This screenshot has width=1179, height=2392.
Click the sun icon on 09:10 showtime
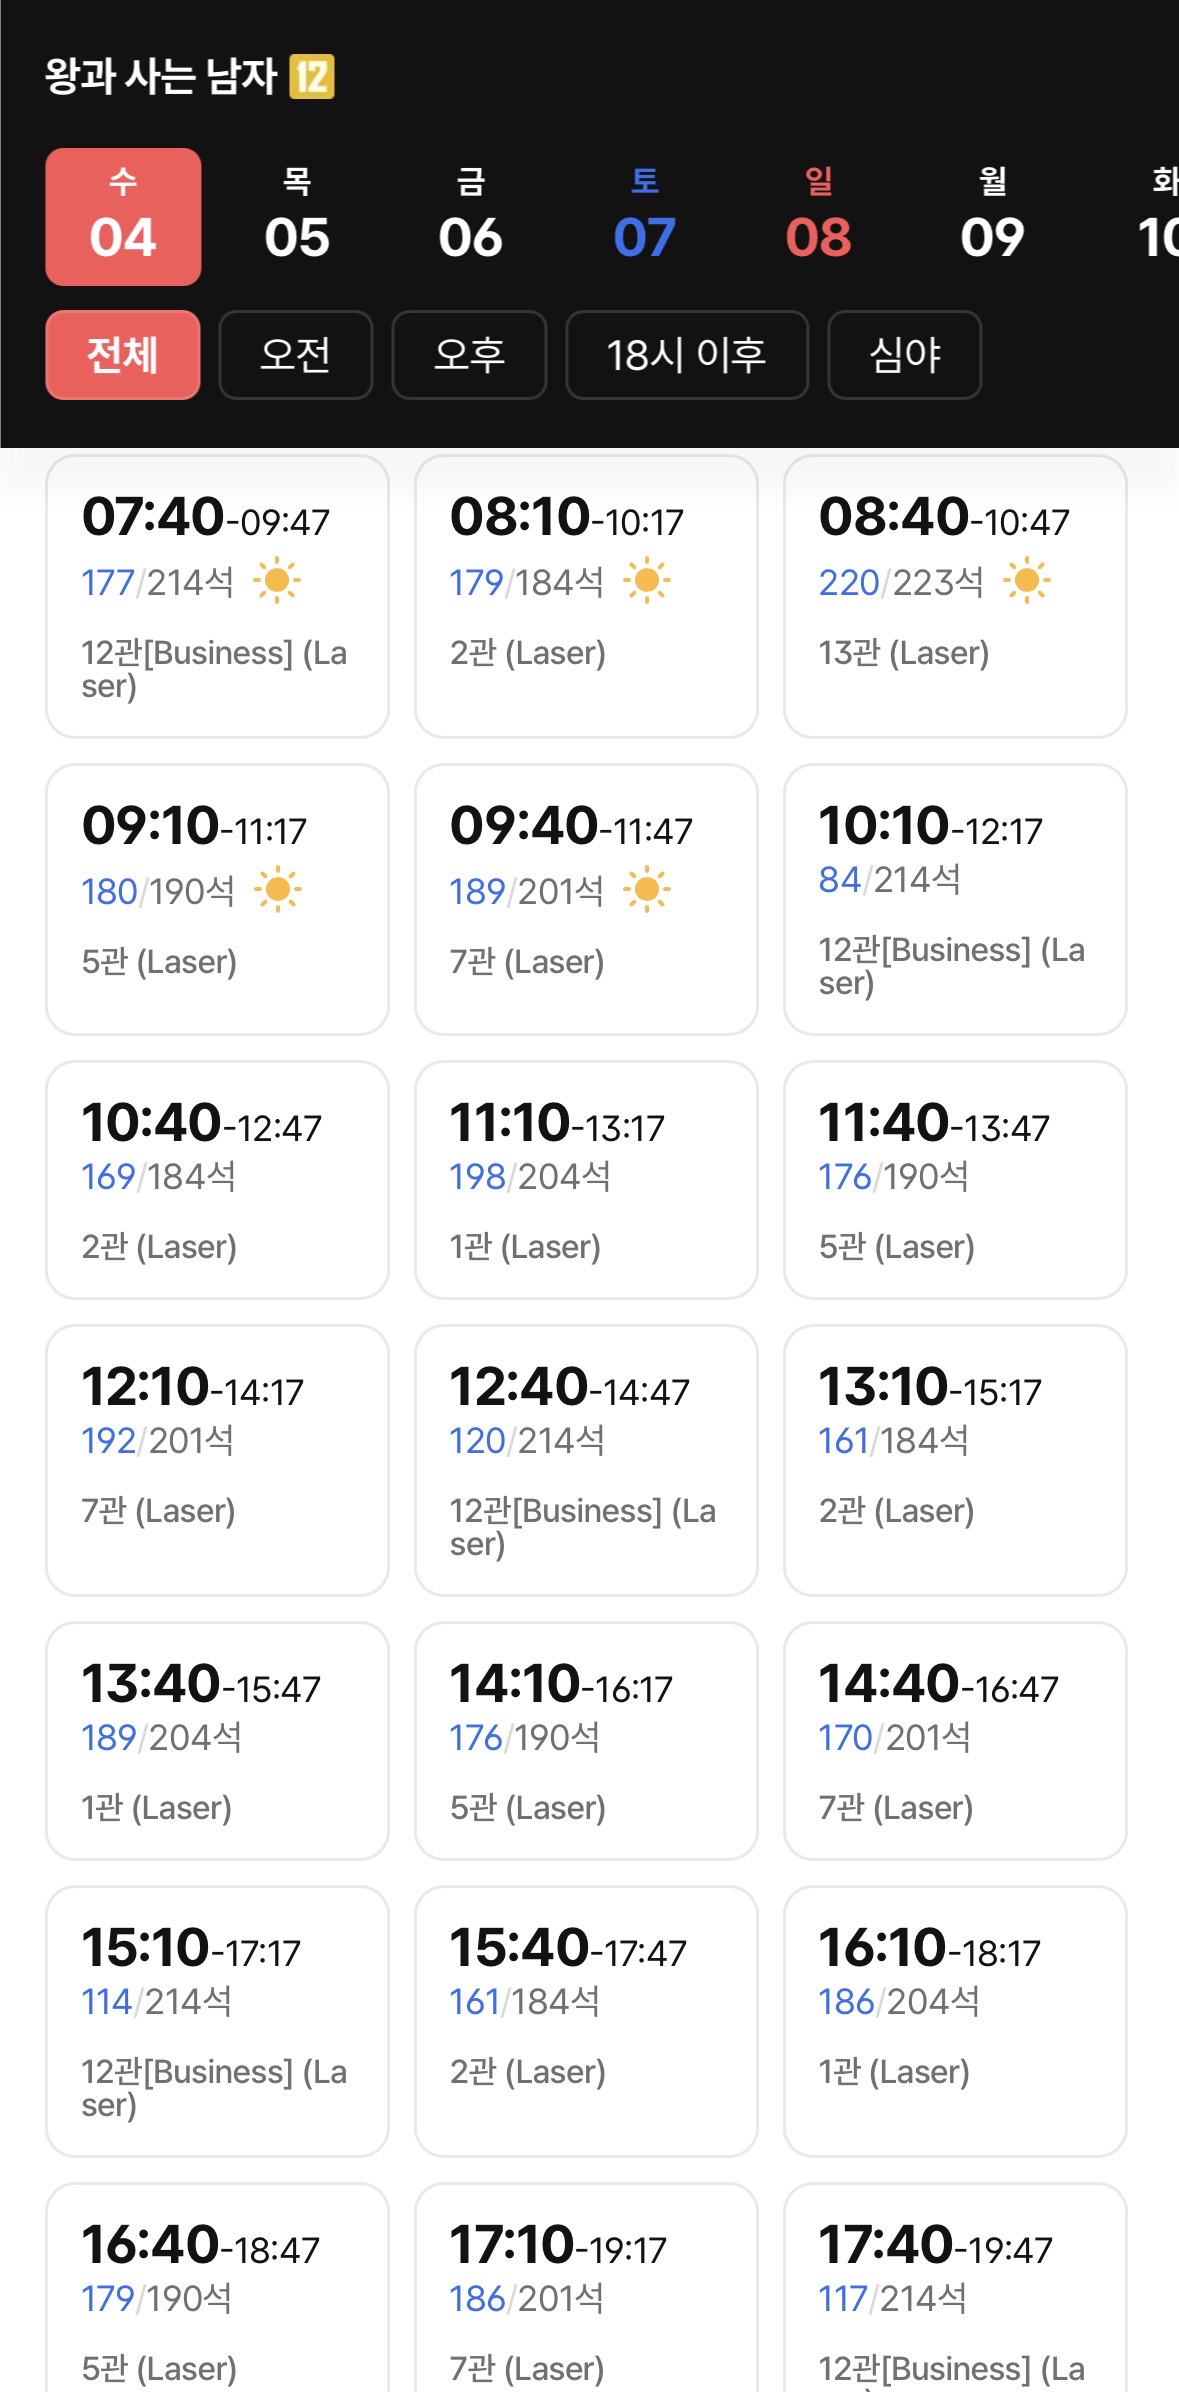click(x=277, y=890)
